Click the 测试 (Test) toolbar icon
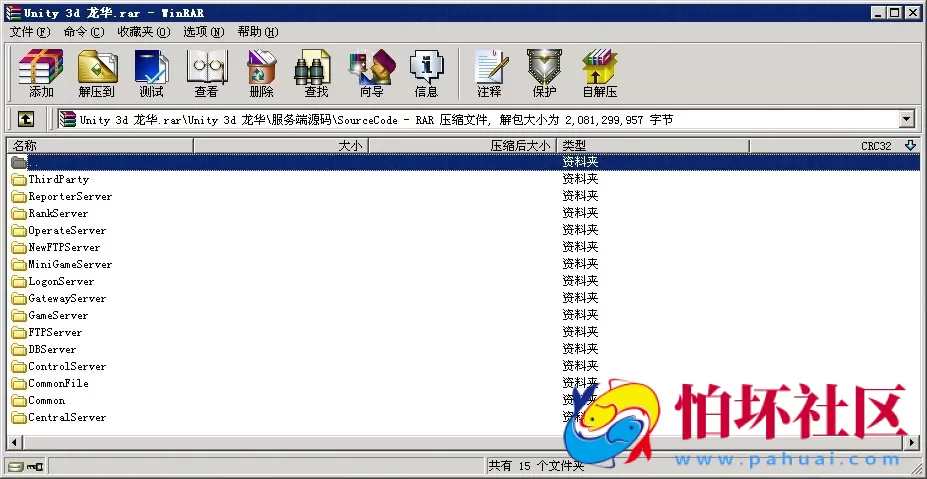Image resolution: width=927 pixels, height=479 pixels. coord(151,73)
